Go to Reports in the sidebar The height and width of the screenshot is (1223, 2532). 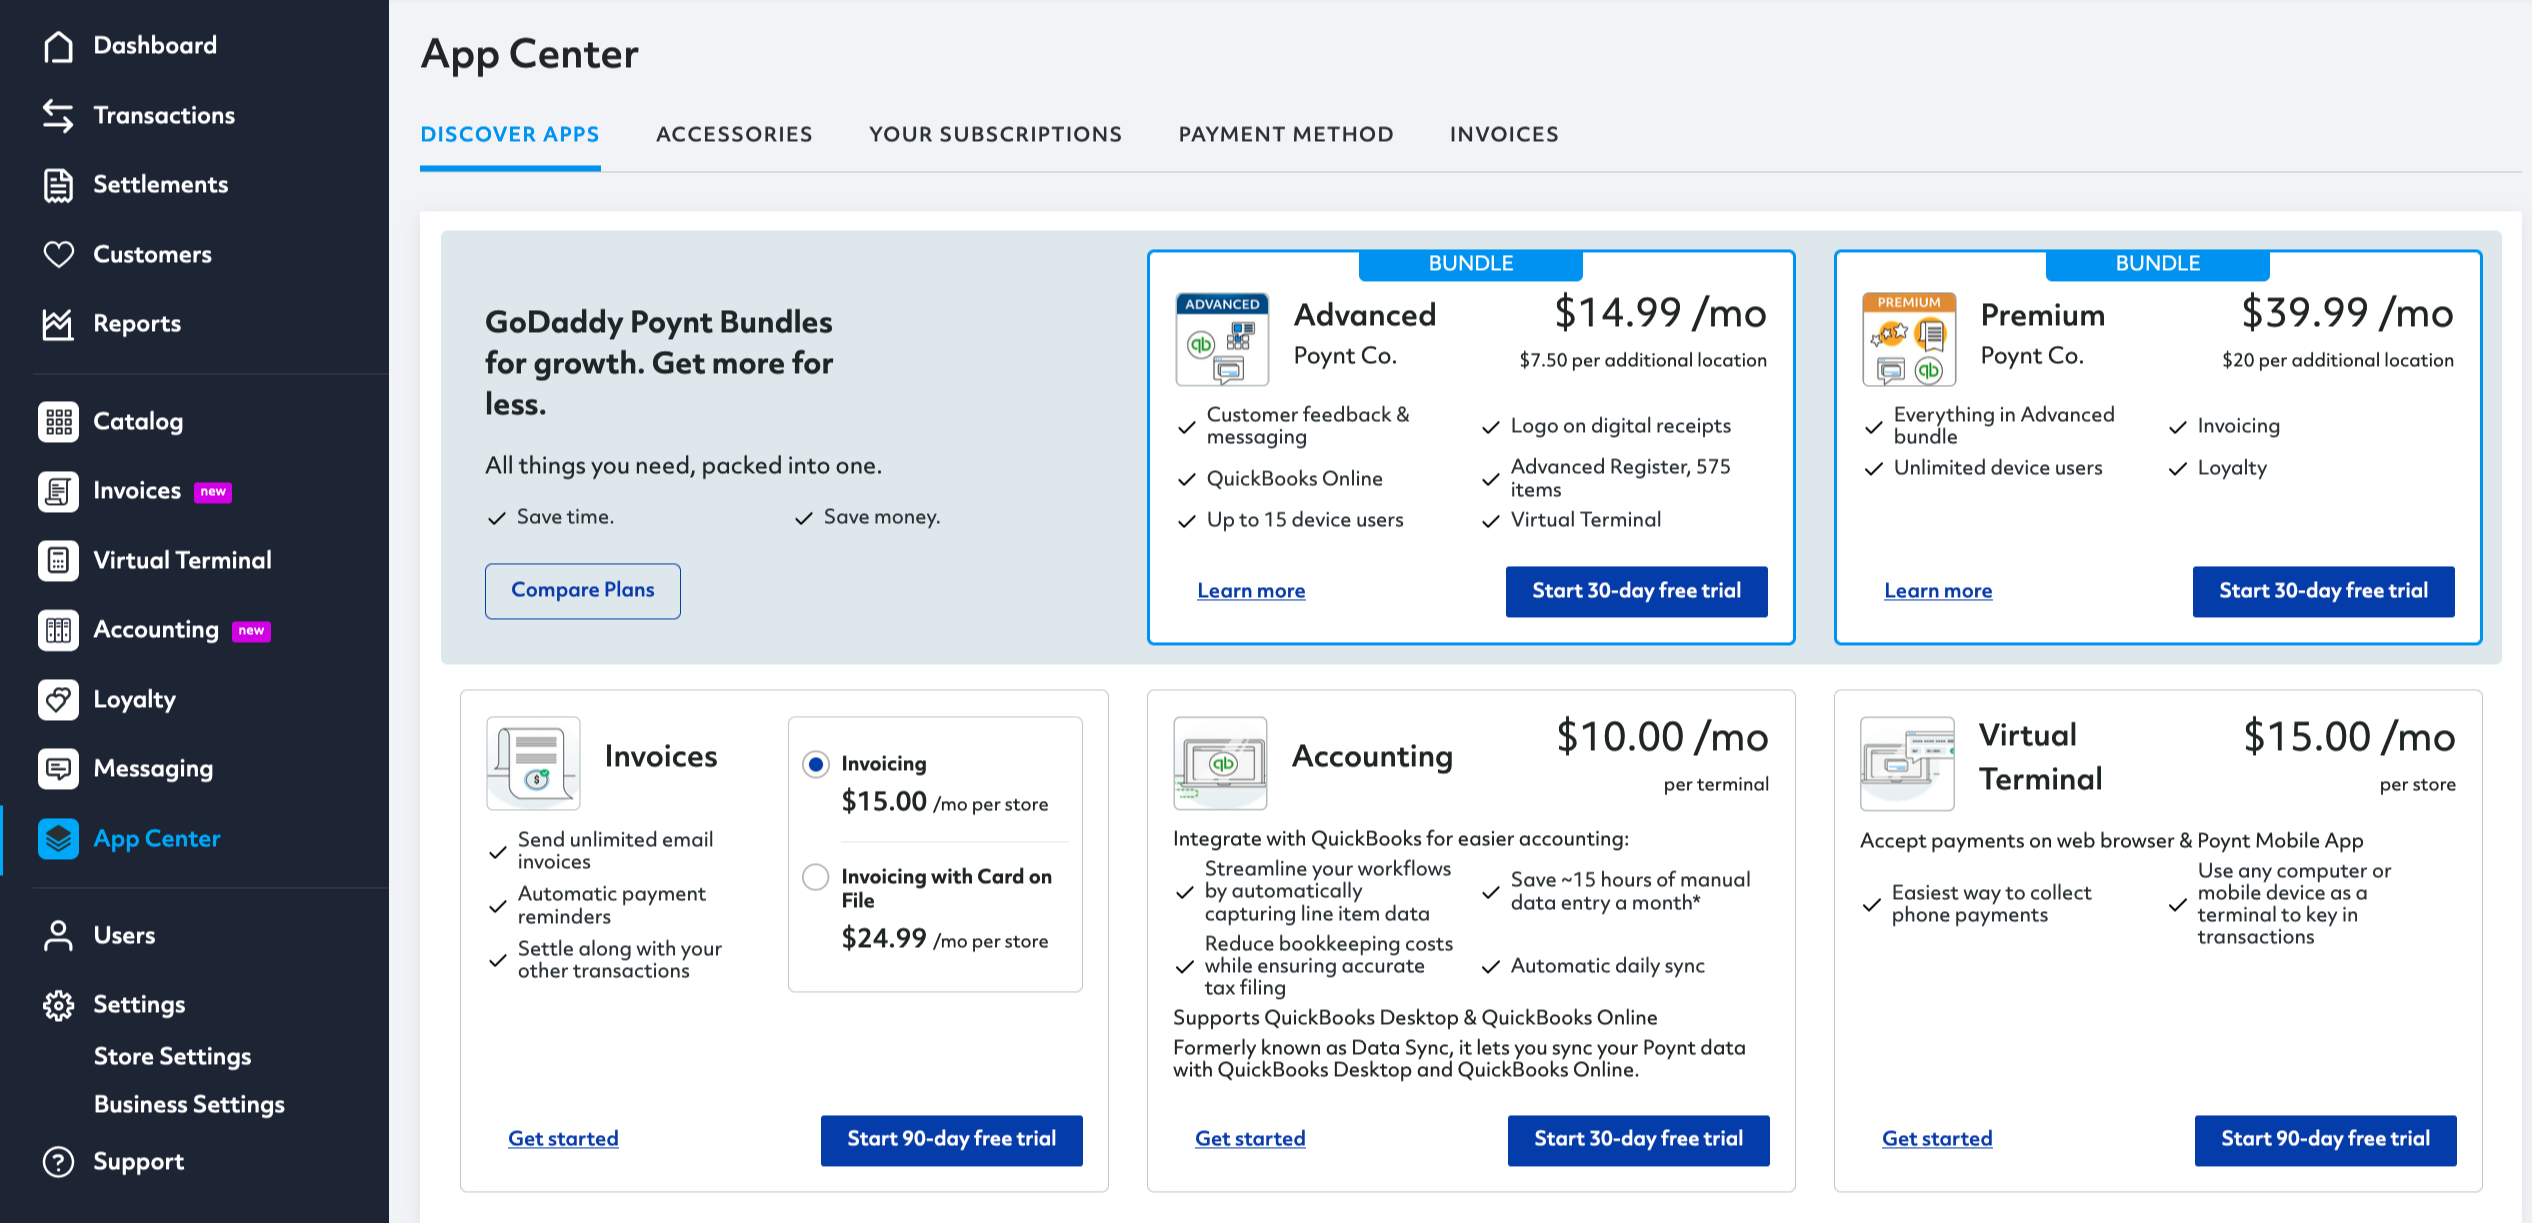click(x=137, y=324)
